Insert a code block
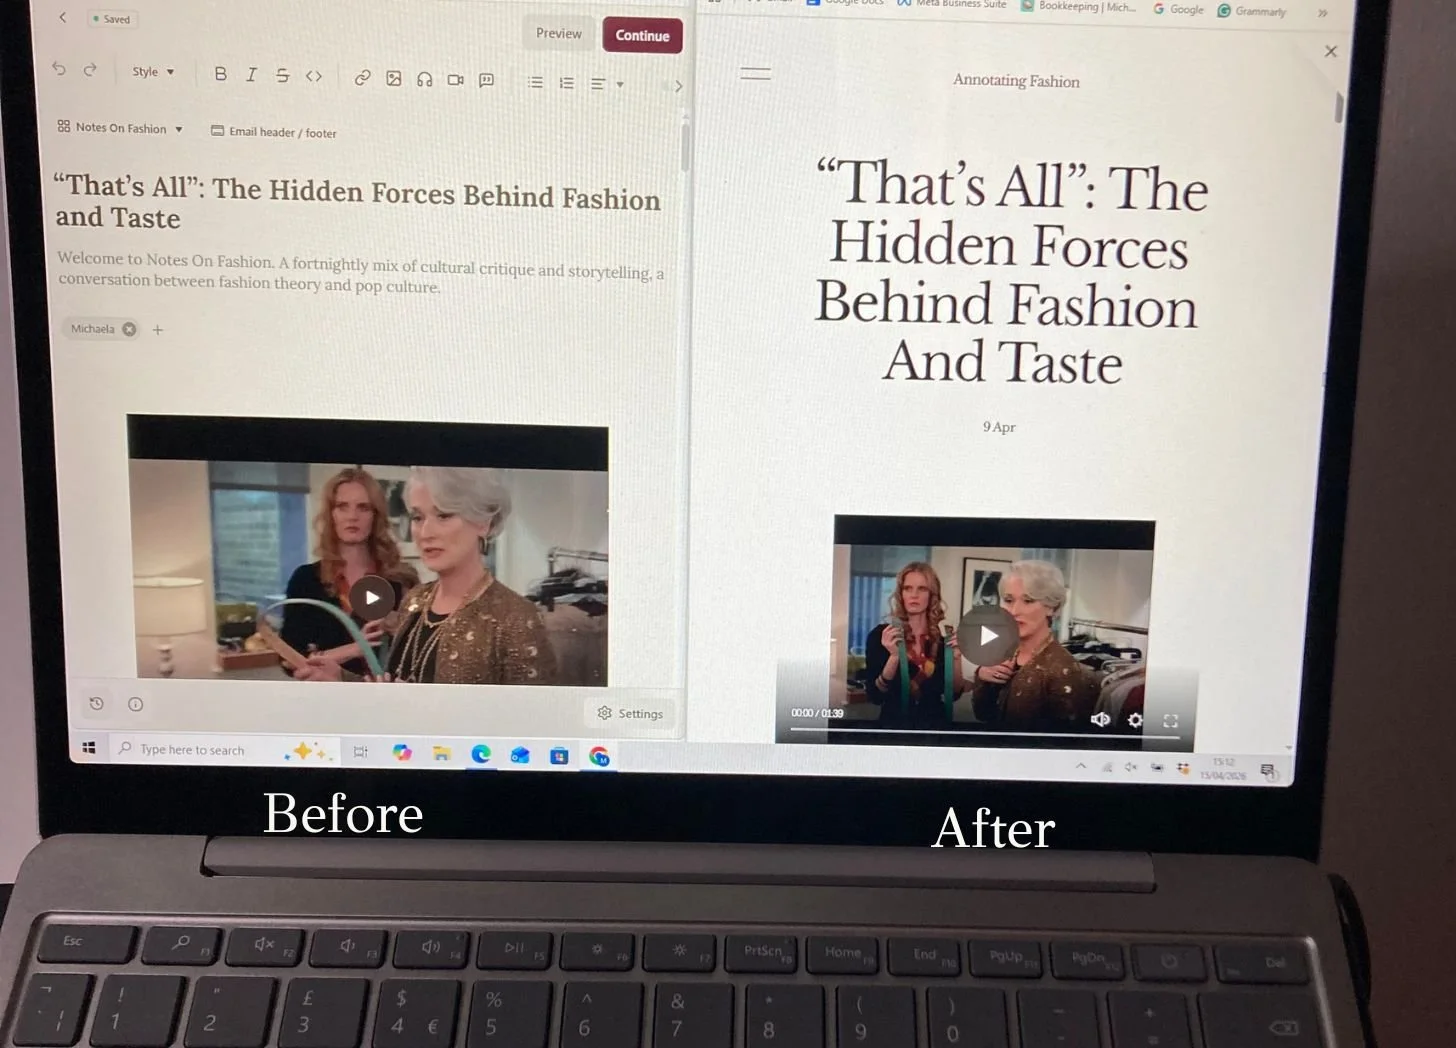Viewport: 1456px width, 1048px height. tap(314, 76)
